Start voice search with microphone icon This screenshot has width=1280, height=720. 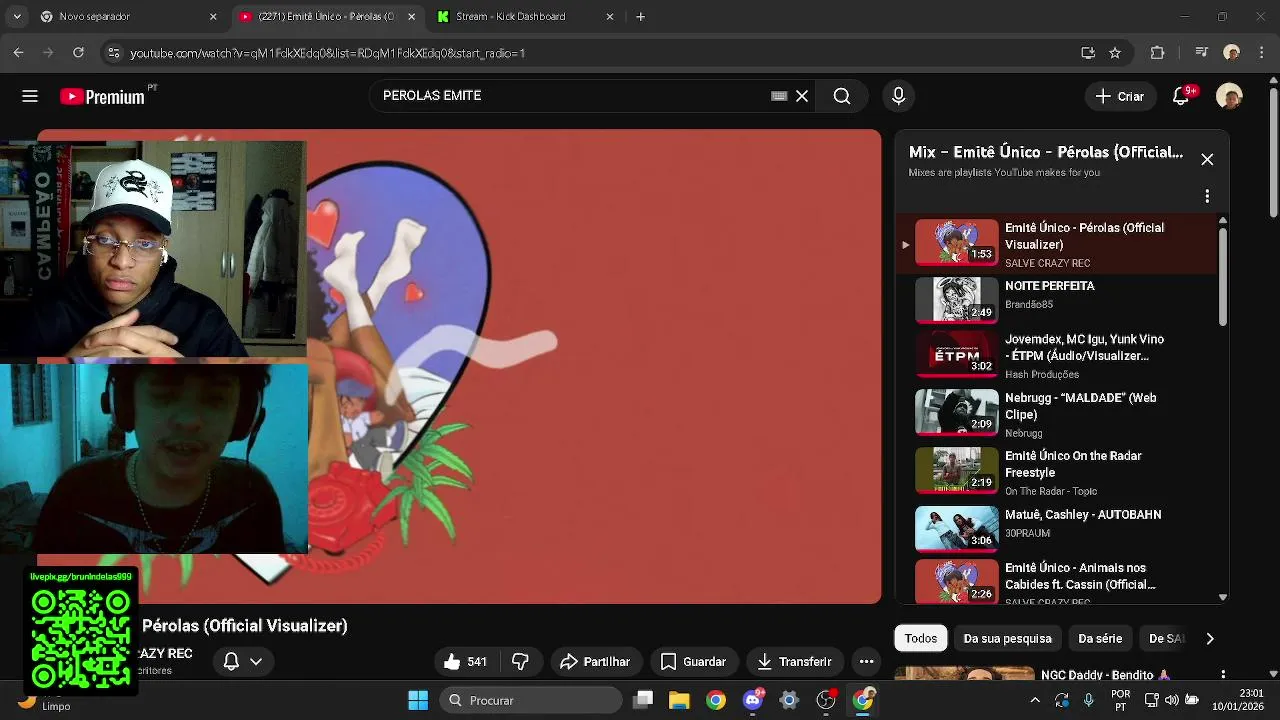[x=898, y=96]
